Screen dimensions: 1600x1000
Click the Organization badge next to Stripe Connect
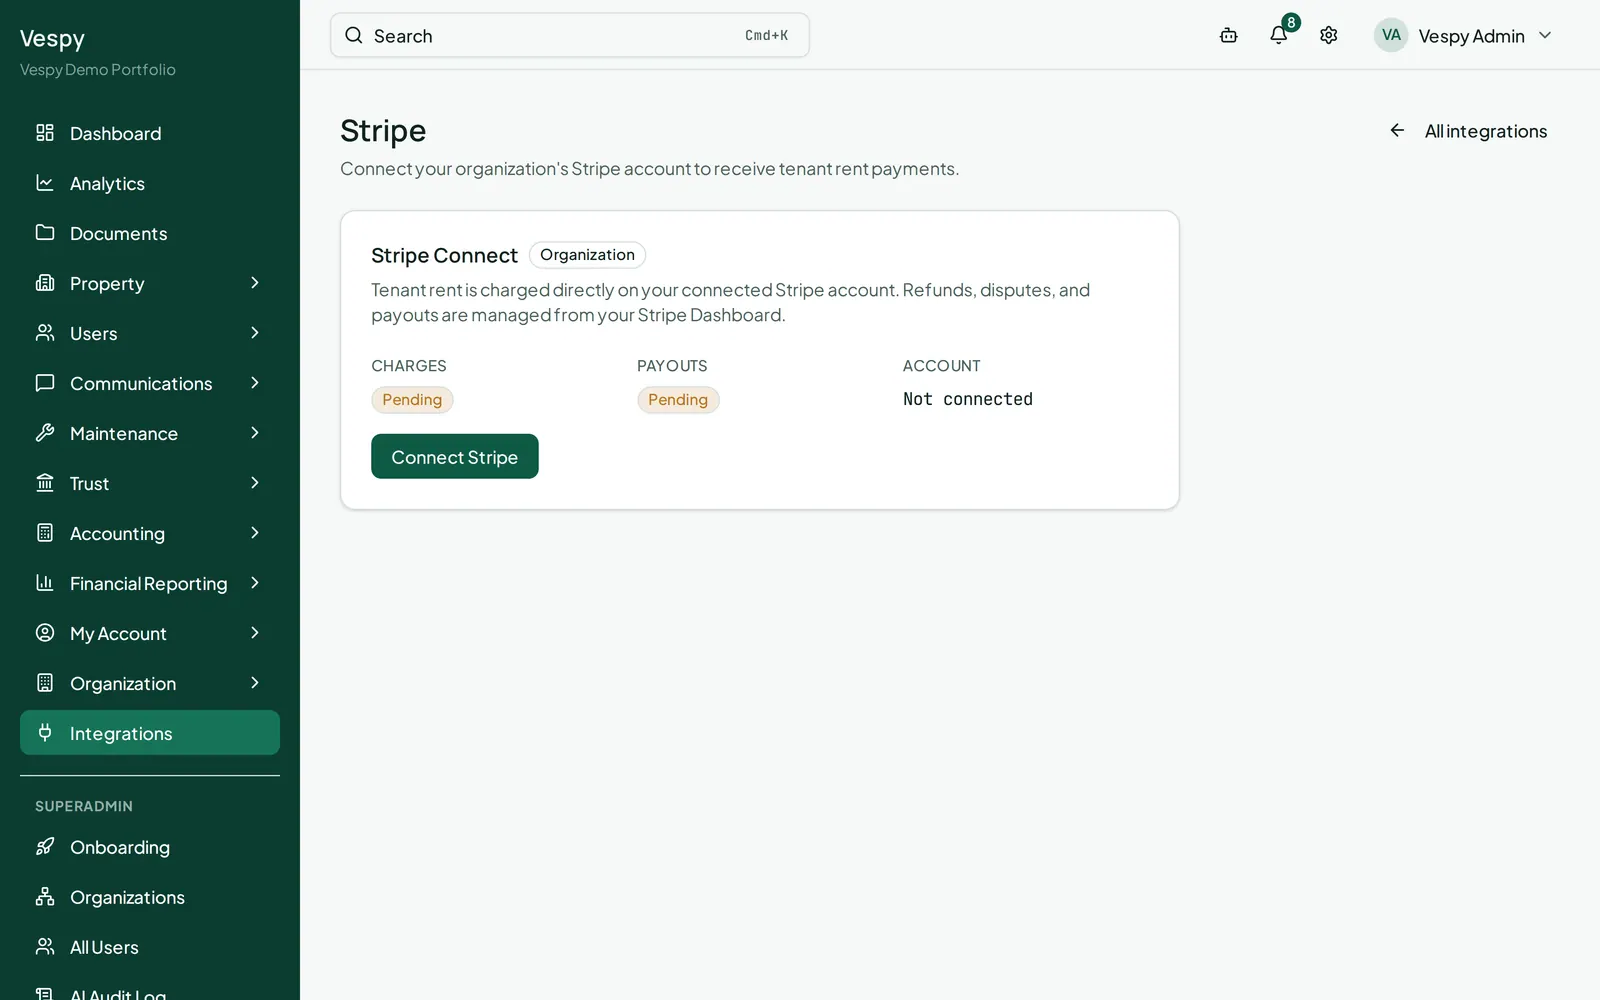587,255
